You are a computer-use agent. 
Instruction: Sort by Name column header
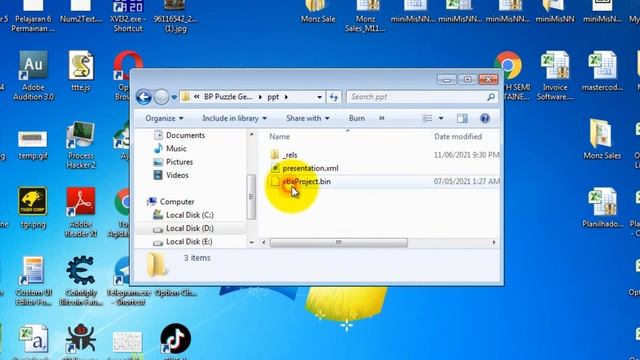(279, 137)
